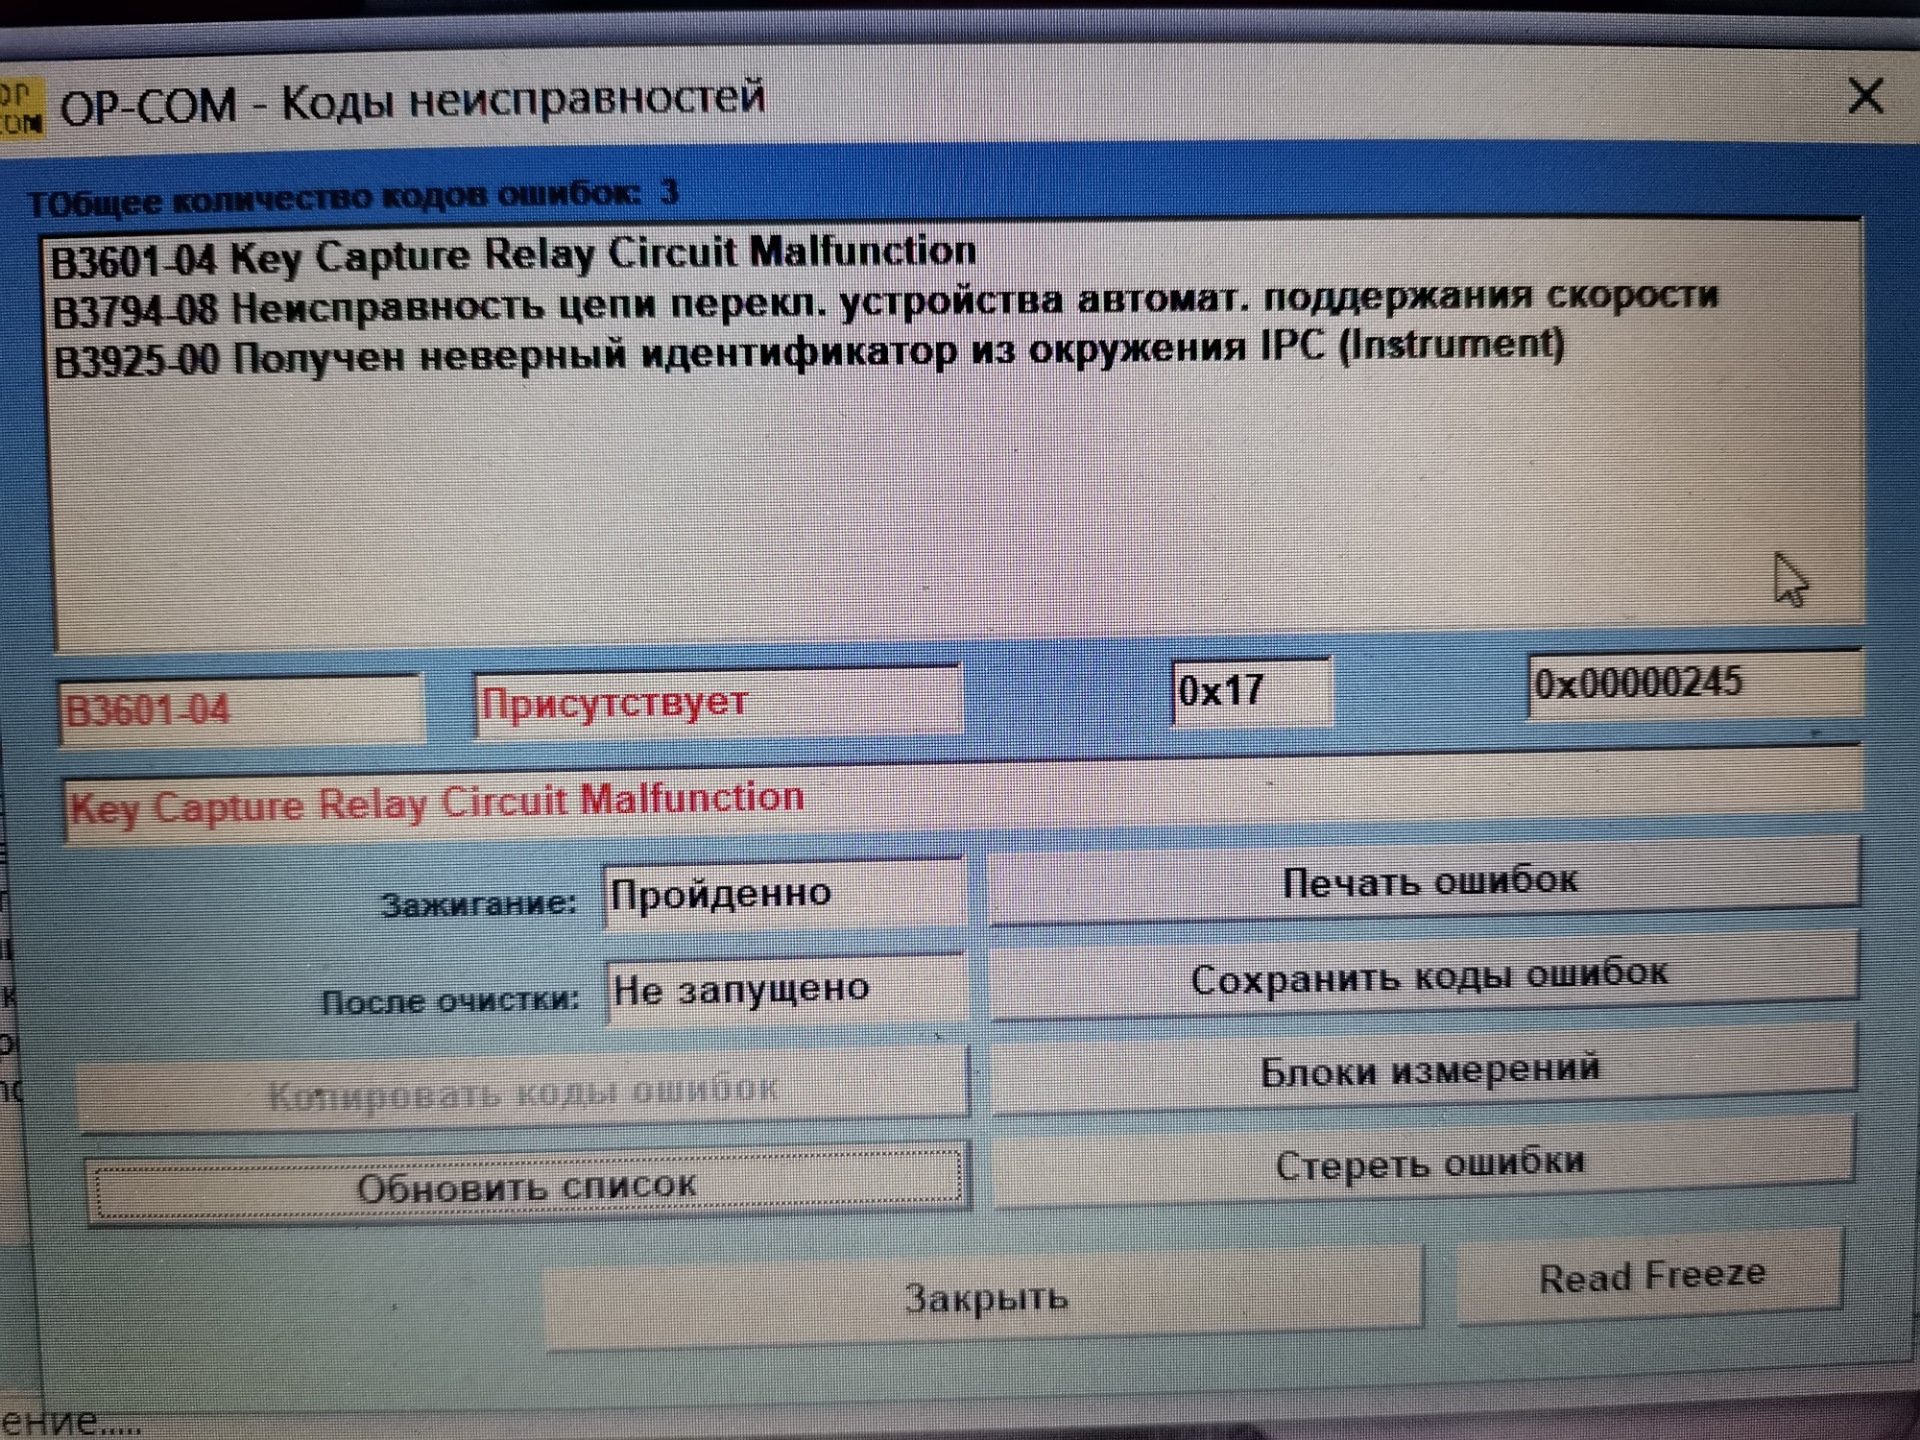Click the 'Закрыть' button
The image size is (1920, 1440).
tap(984, 1298)
